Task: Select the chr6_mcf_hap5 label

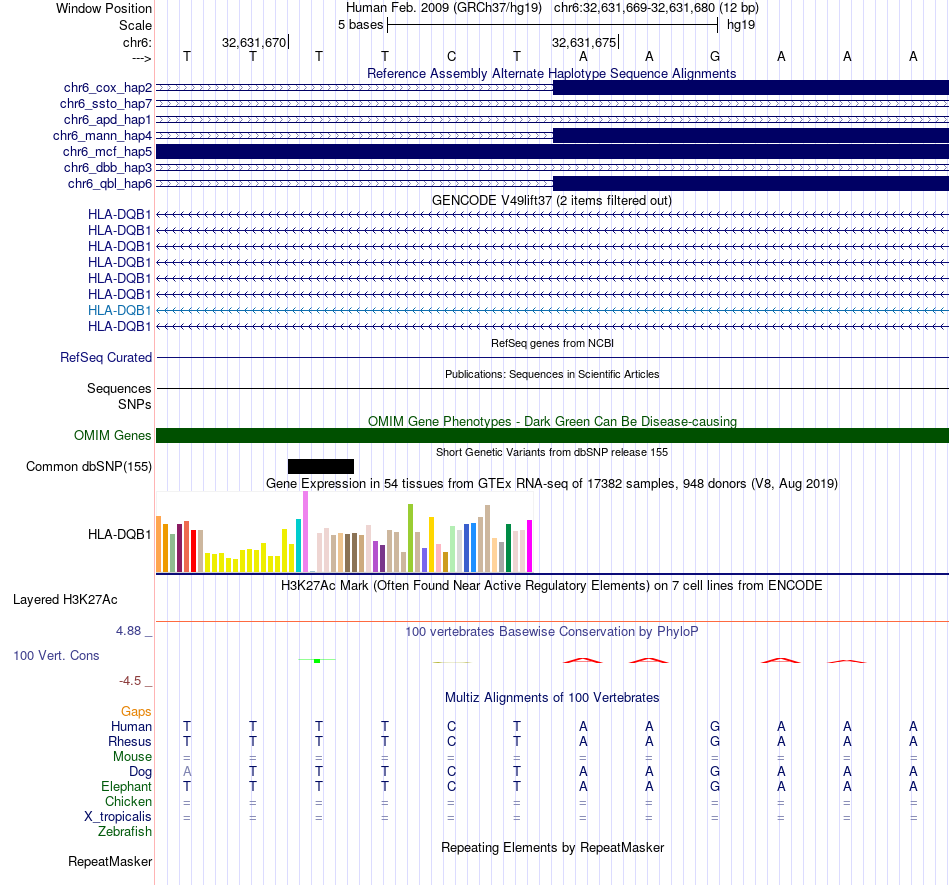Action: (x=107, y=151)
